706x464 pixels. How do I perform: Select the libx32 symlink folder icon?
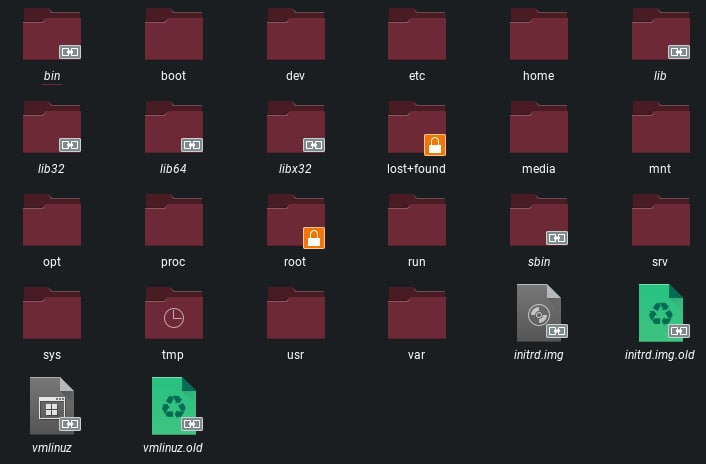(x=296, y=127)
